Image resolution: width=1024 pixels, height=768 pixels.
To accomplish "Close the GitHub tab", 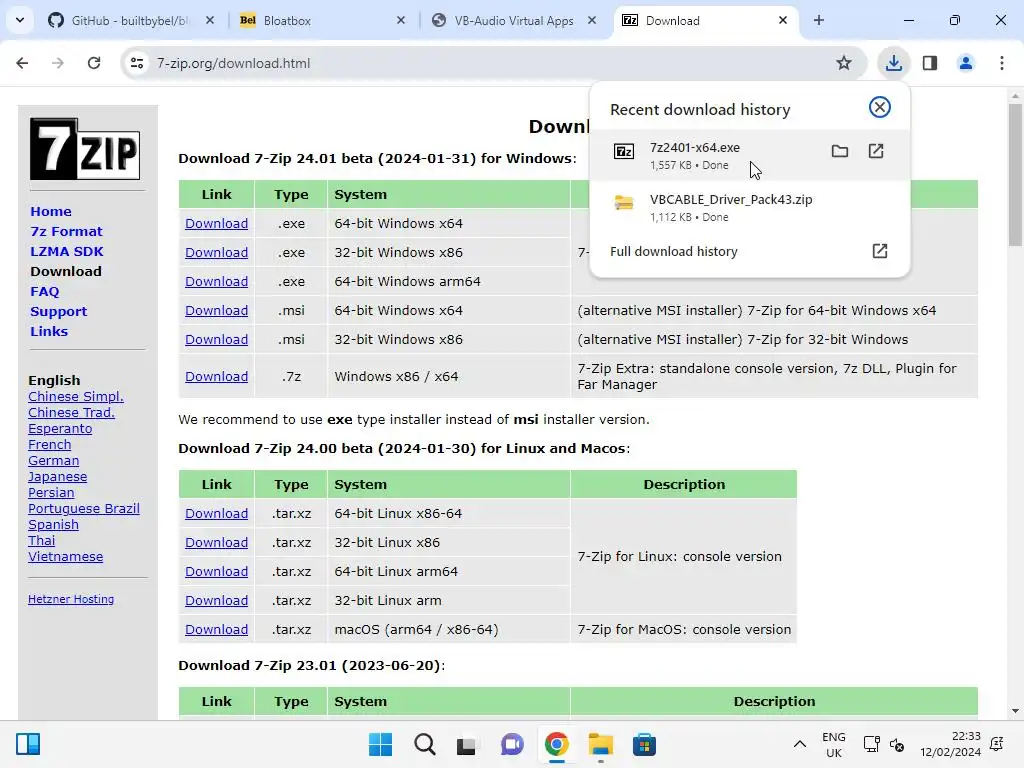I will tap(210, 20).
